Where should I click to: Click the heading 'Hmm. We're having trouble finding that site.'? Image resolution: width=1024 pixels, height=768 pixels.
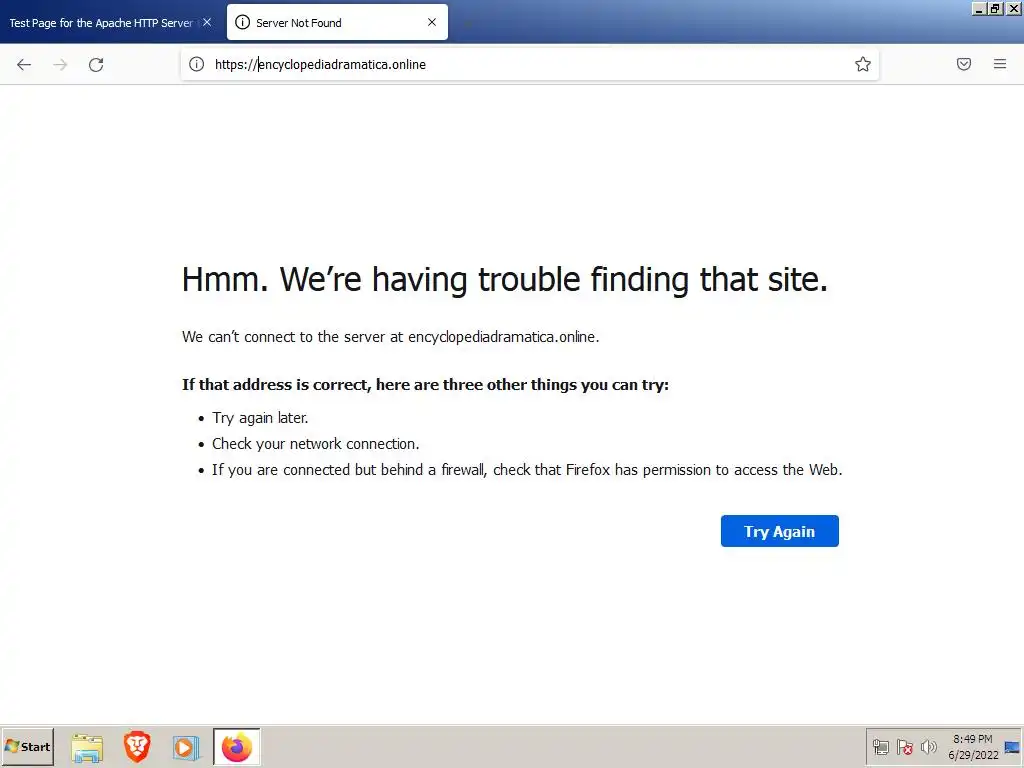pos(505,280)
